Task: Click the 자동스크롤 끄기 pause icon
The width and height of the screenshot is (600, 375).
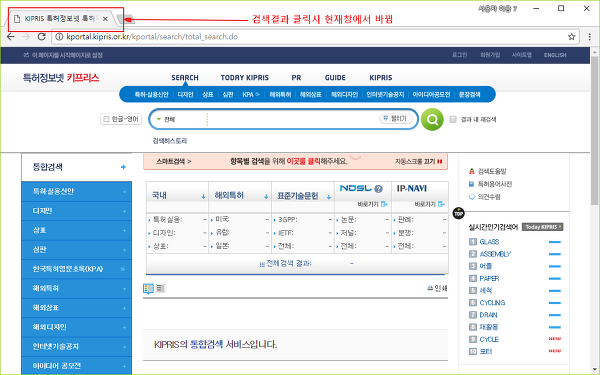Action: pyautogui.click(x=440, y=161)
